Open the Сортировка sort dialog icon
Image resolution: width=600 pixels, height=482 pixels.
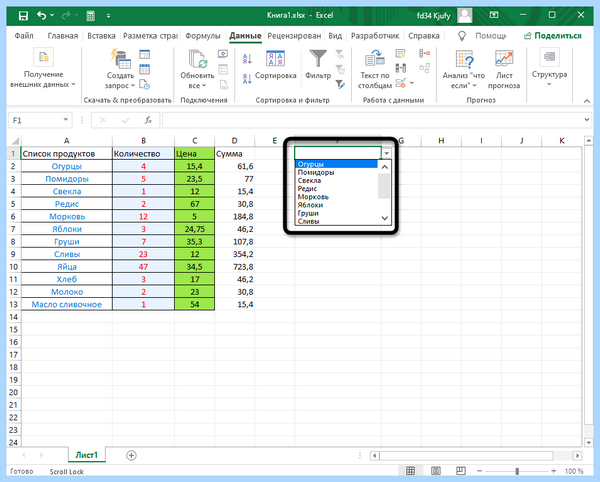pos(276,58)
